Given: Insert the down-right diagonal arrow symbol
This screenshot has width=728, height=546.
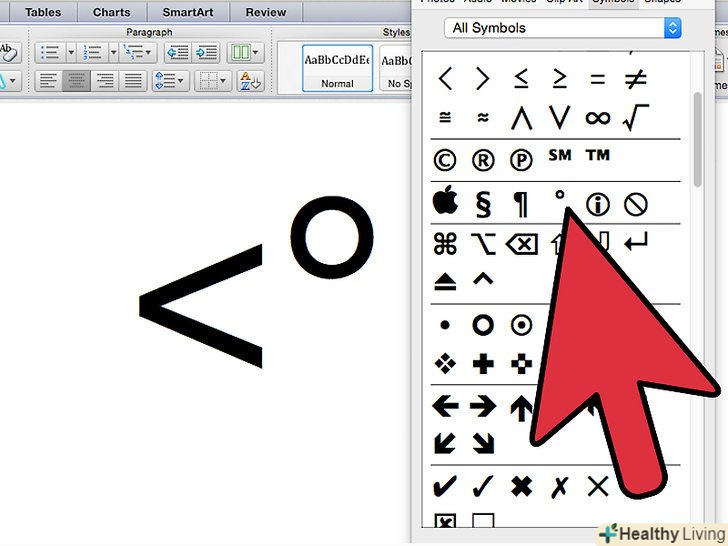Looking at the screenshot, I should click(483, 443).
